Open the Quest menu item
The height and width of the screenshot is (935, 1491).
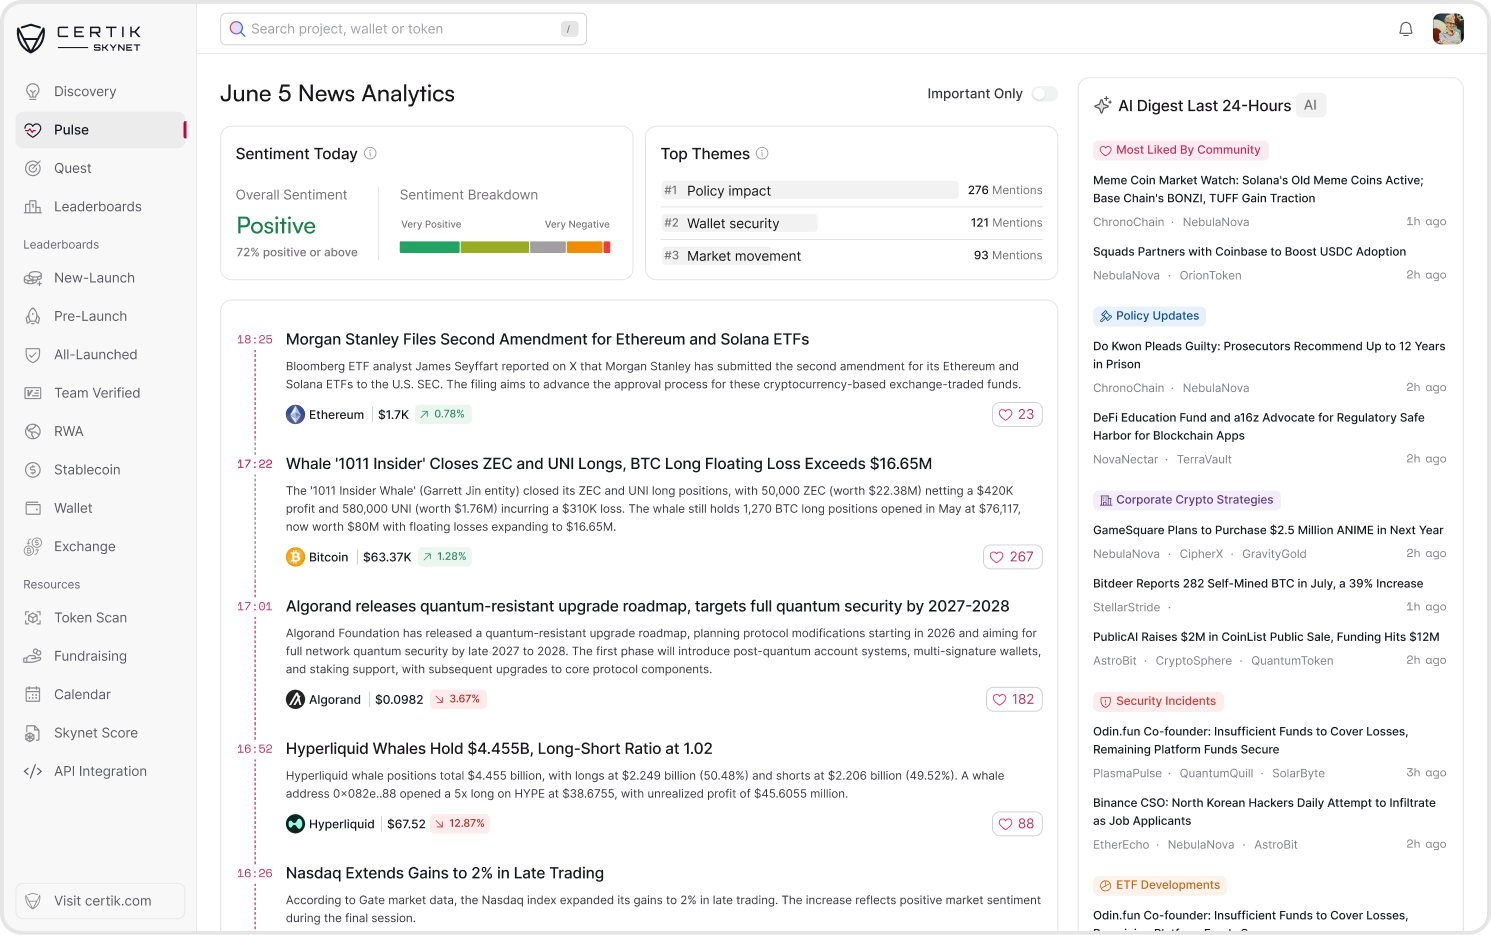tap(100, 168)
